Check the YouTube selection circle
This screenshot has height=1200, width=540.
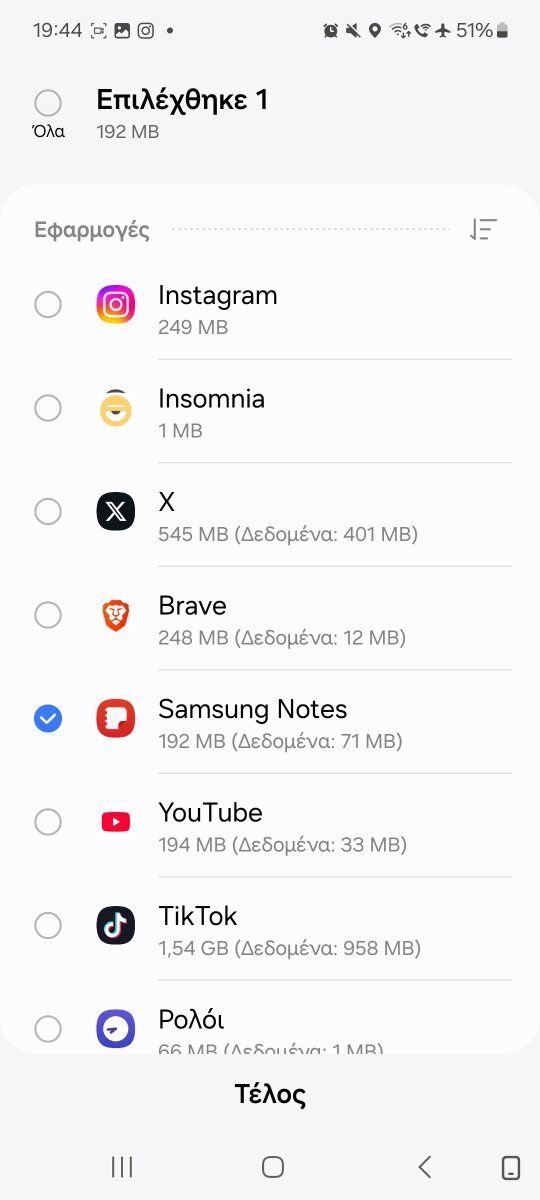(48, 822)
